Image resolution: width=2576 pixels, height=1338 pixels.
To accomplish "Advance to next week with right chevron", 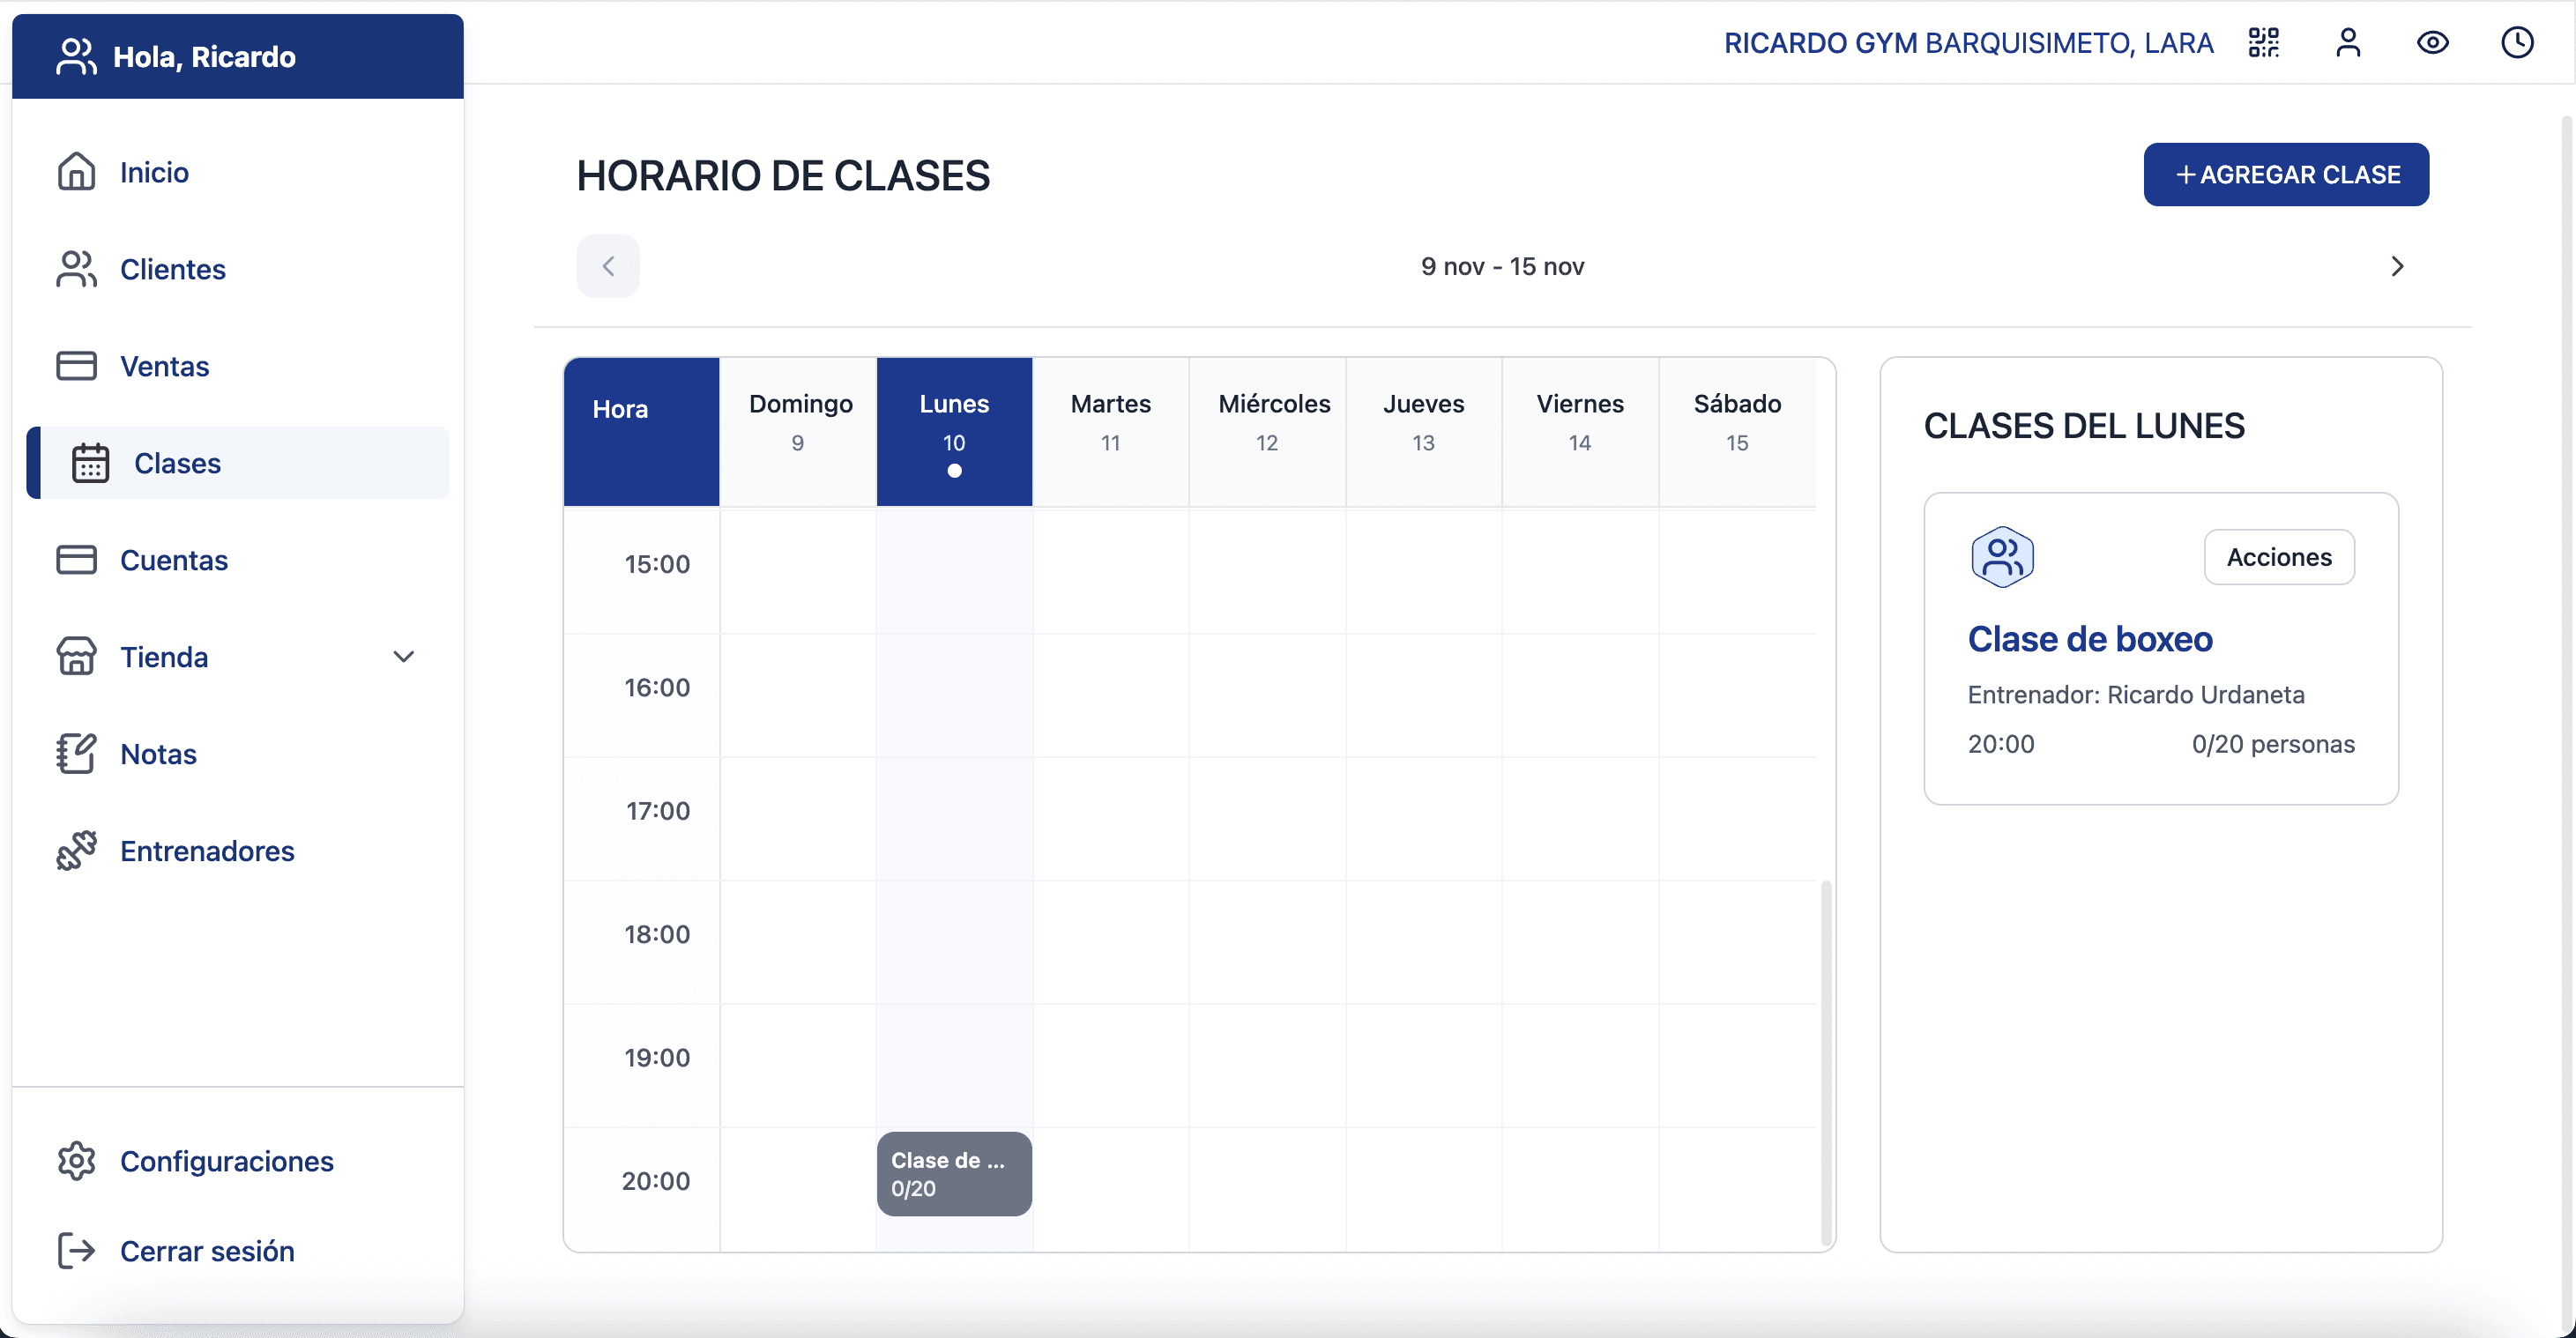I will click(2397, 265).
